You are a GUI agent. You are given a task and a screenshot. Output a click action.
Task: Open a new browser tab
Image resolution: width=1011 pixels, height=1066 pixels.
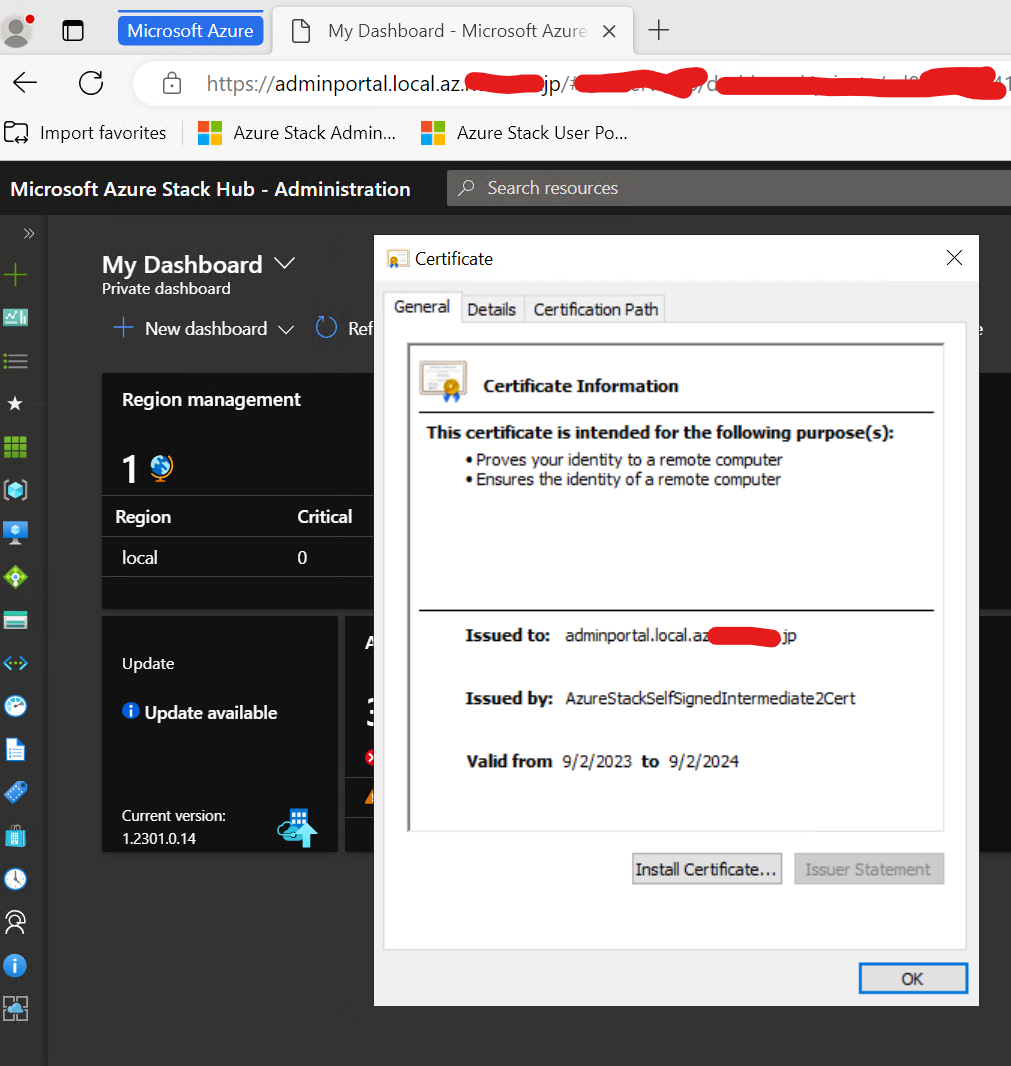[x=658, y=31]
